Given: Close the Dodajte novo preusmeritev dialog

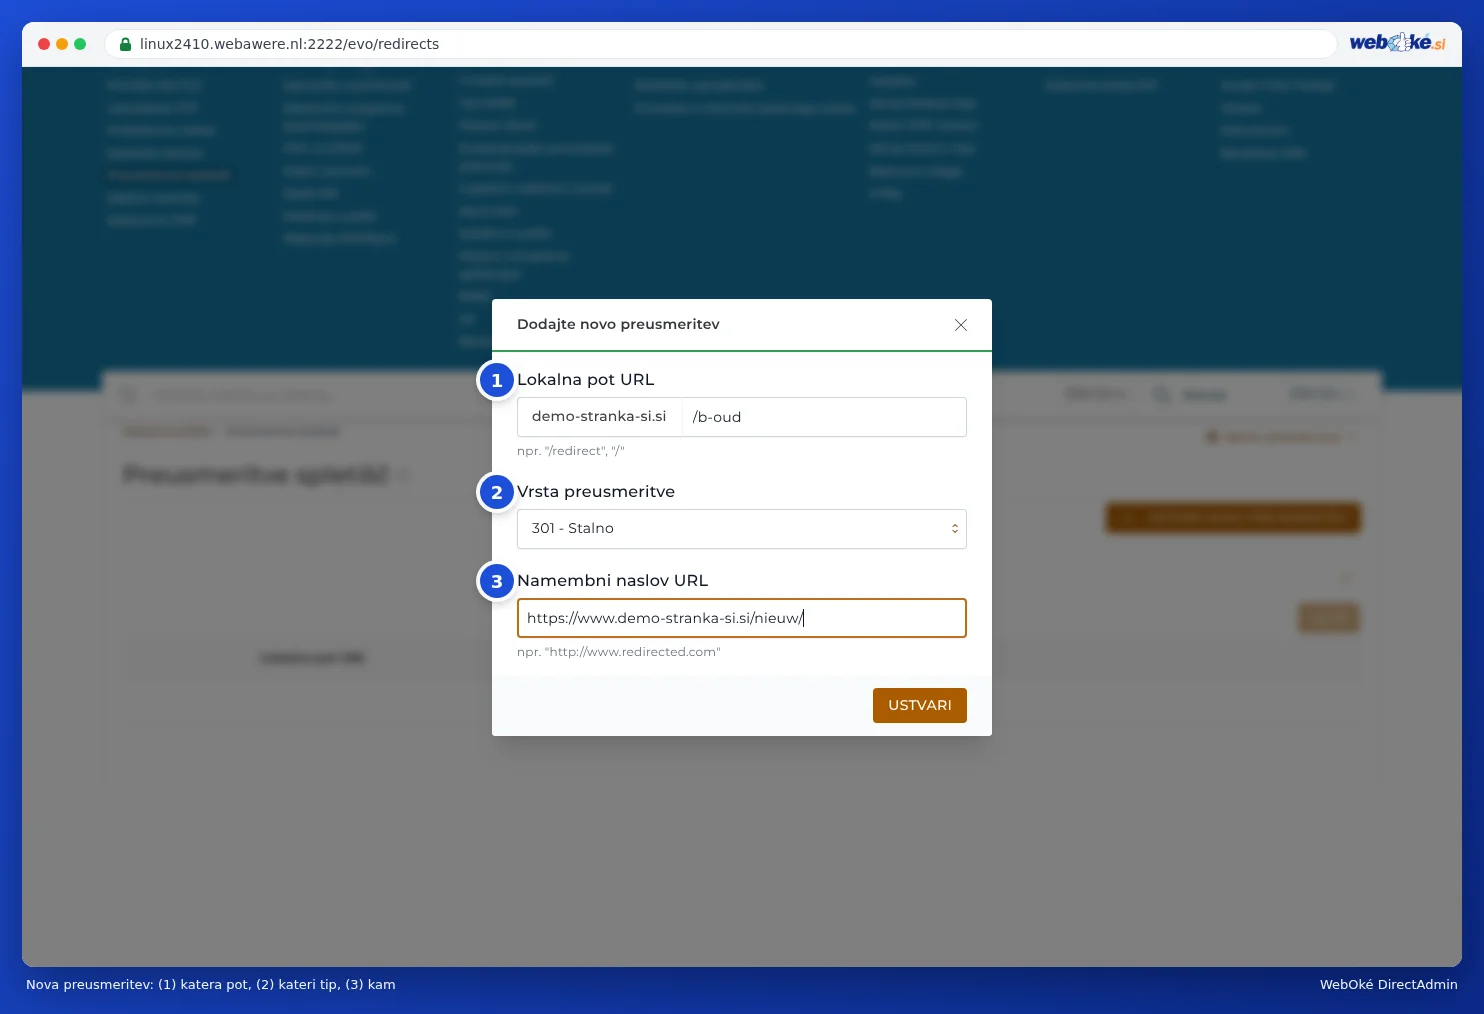Looking at the screenshot, I should (x=961, y=325).
